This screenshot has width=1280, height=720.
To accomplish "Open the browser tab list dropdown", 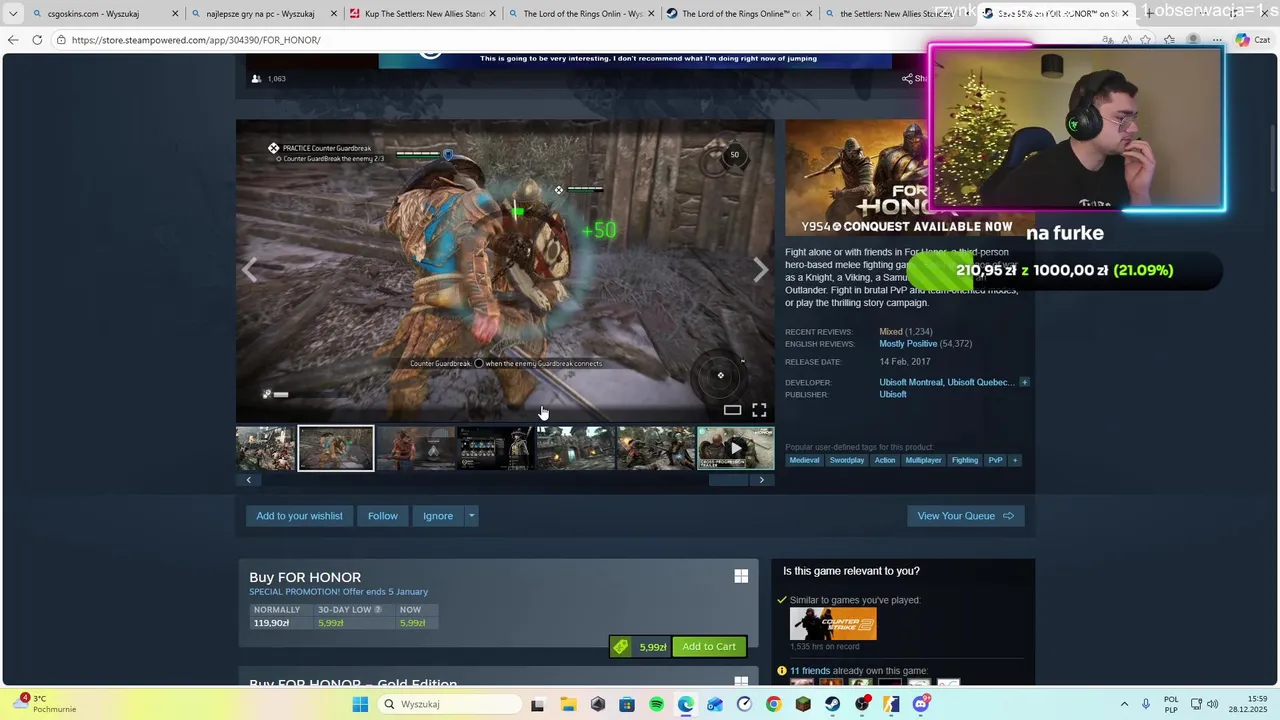I will point(13,14).
